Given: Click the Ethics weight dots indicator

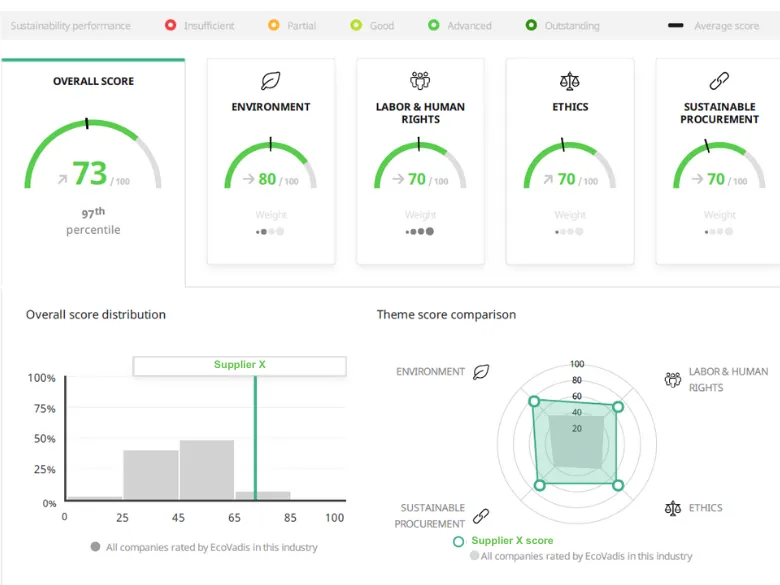Looking at the screenshot, I should (x=570, y=231).
